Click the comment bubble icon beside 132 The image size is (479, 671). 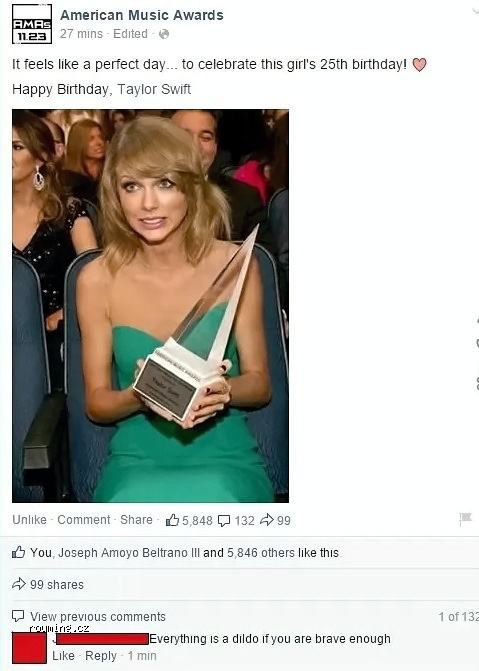click(x=224, y=521)
